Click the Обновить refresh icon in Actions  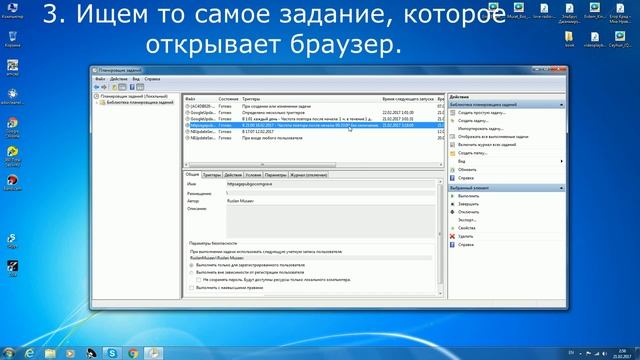coord(452,169)
